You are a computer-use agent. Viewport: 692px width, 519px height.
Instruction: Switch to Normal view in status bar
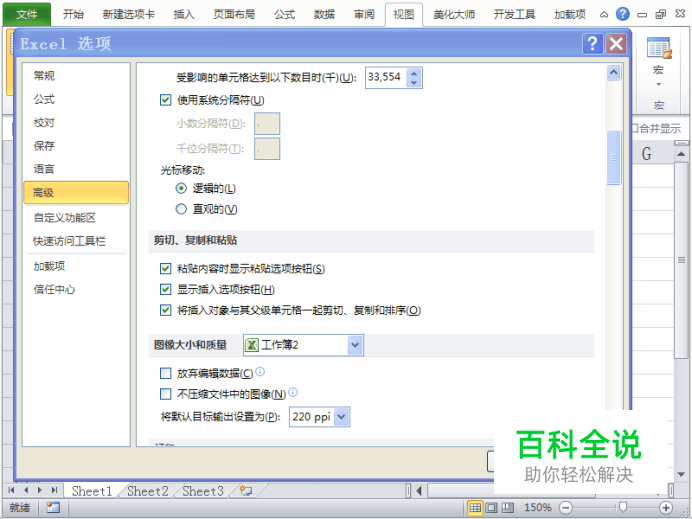(x=475, y=508)
